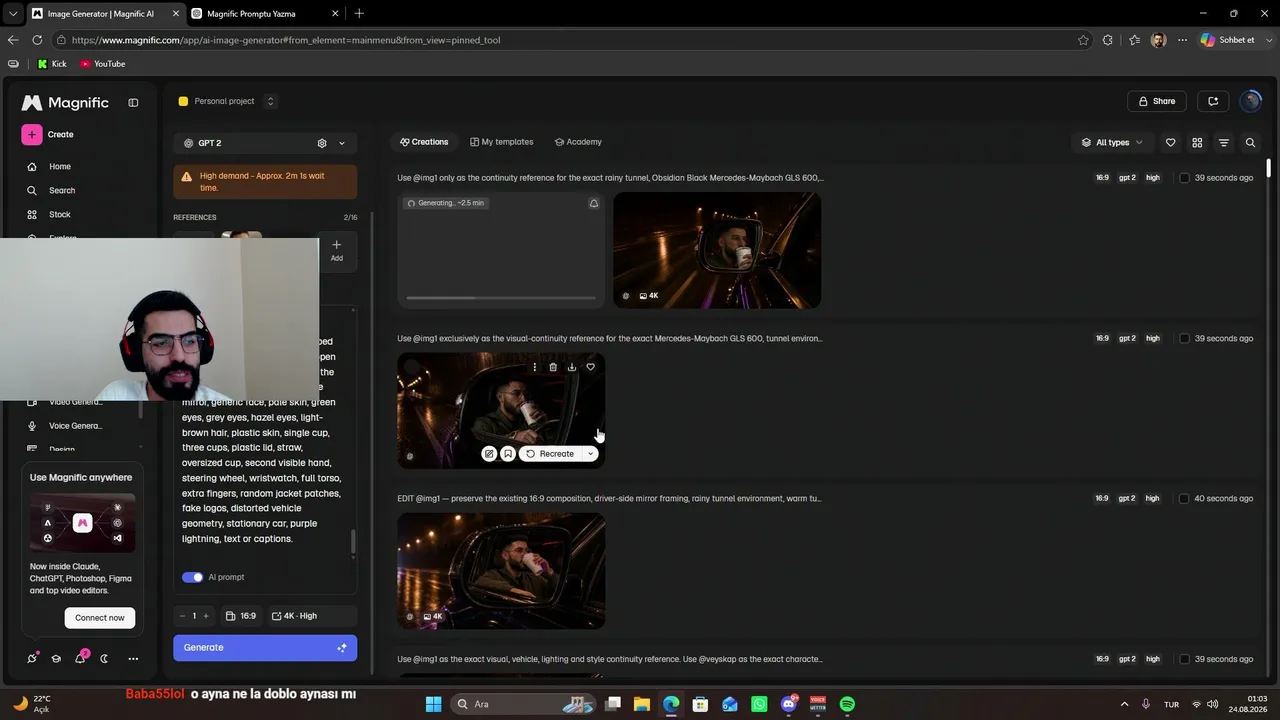
Task: Click the Magnific logo
Action: (65, 102)
